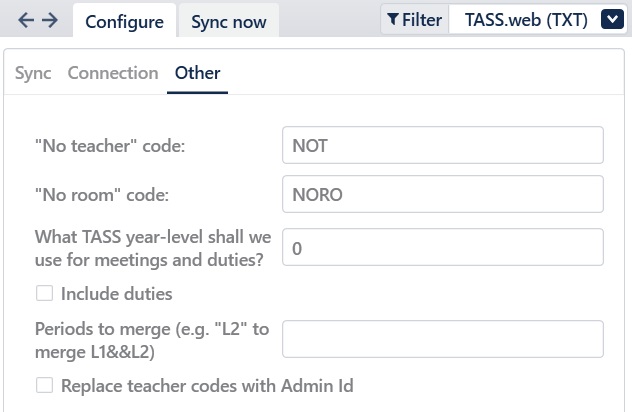Click the back arrow icon
The height and width of the screenshot is (412, 632).
27,20
